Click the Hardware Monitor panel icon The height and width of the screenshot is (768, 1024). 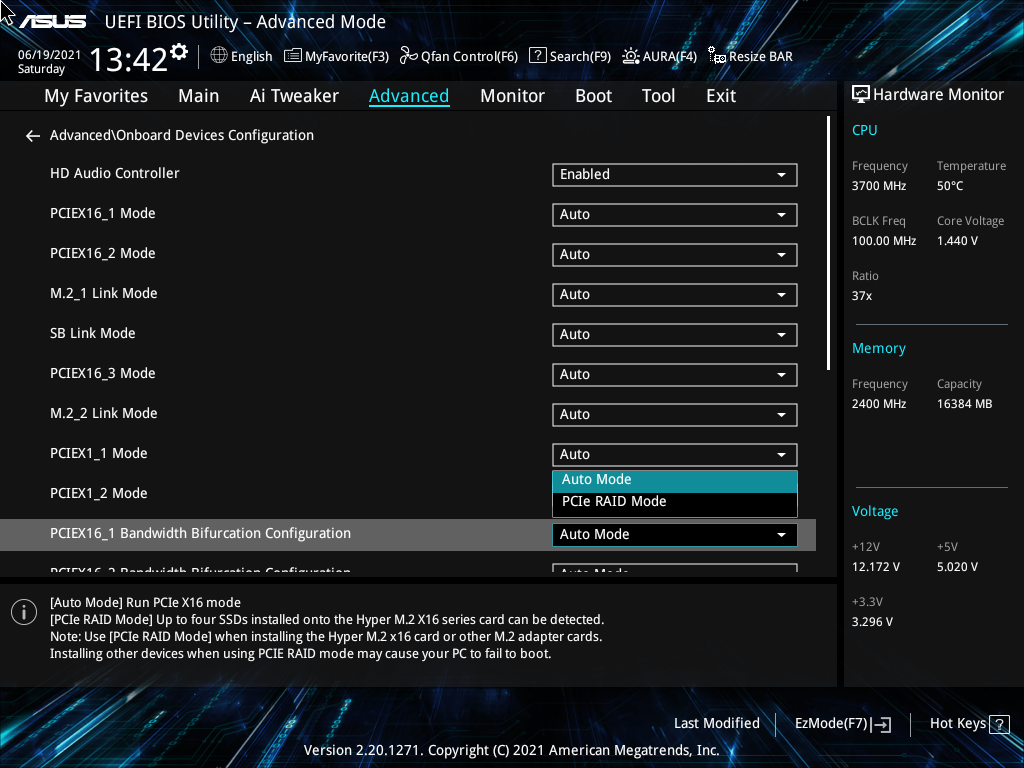coord(860,94)
